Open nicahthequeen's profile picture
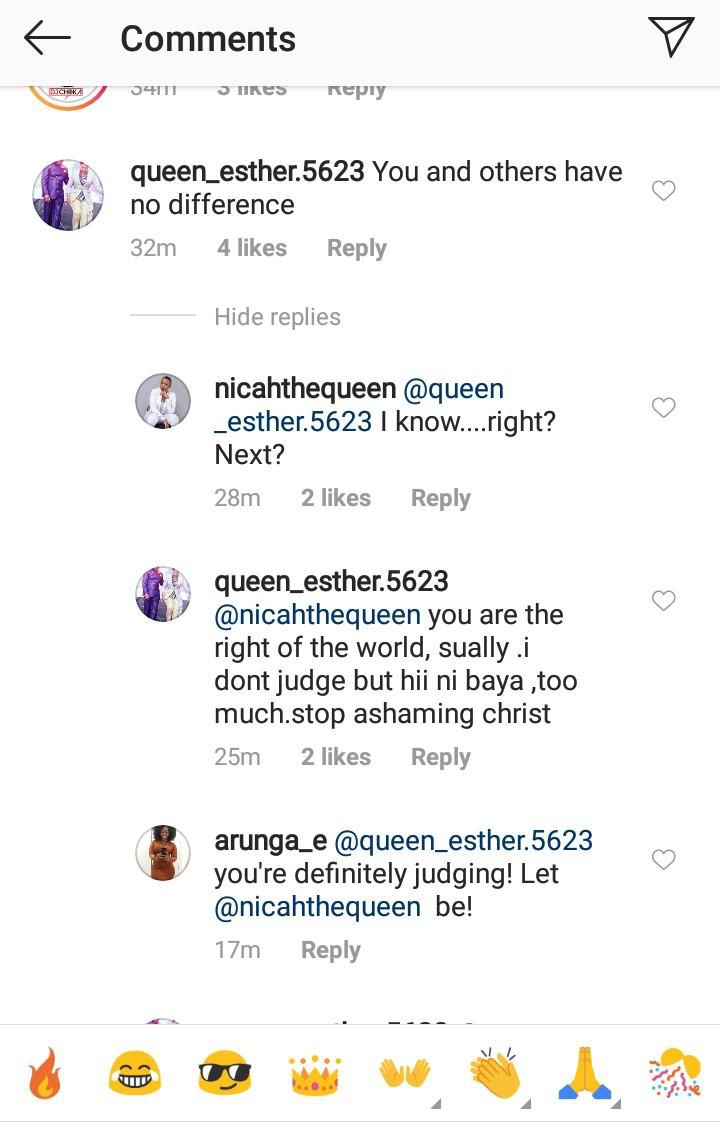This screenshot has height=1131, width=720. pyautogui.click(x=162, y=400)
